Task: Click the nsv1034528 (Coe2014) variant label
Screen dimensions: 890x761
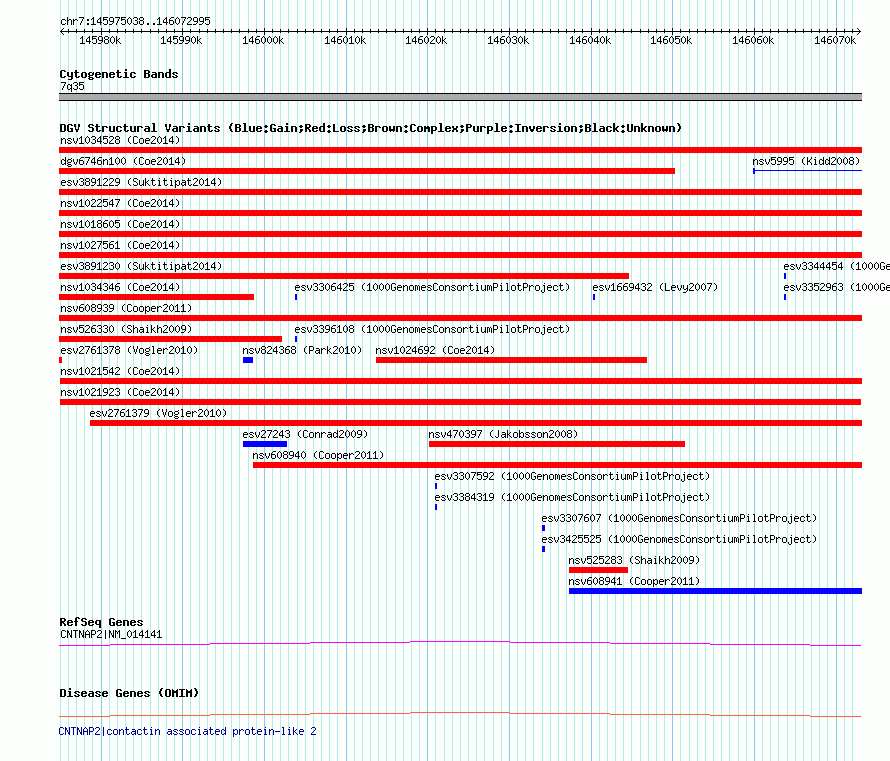Action: coord(120,140)
